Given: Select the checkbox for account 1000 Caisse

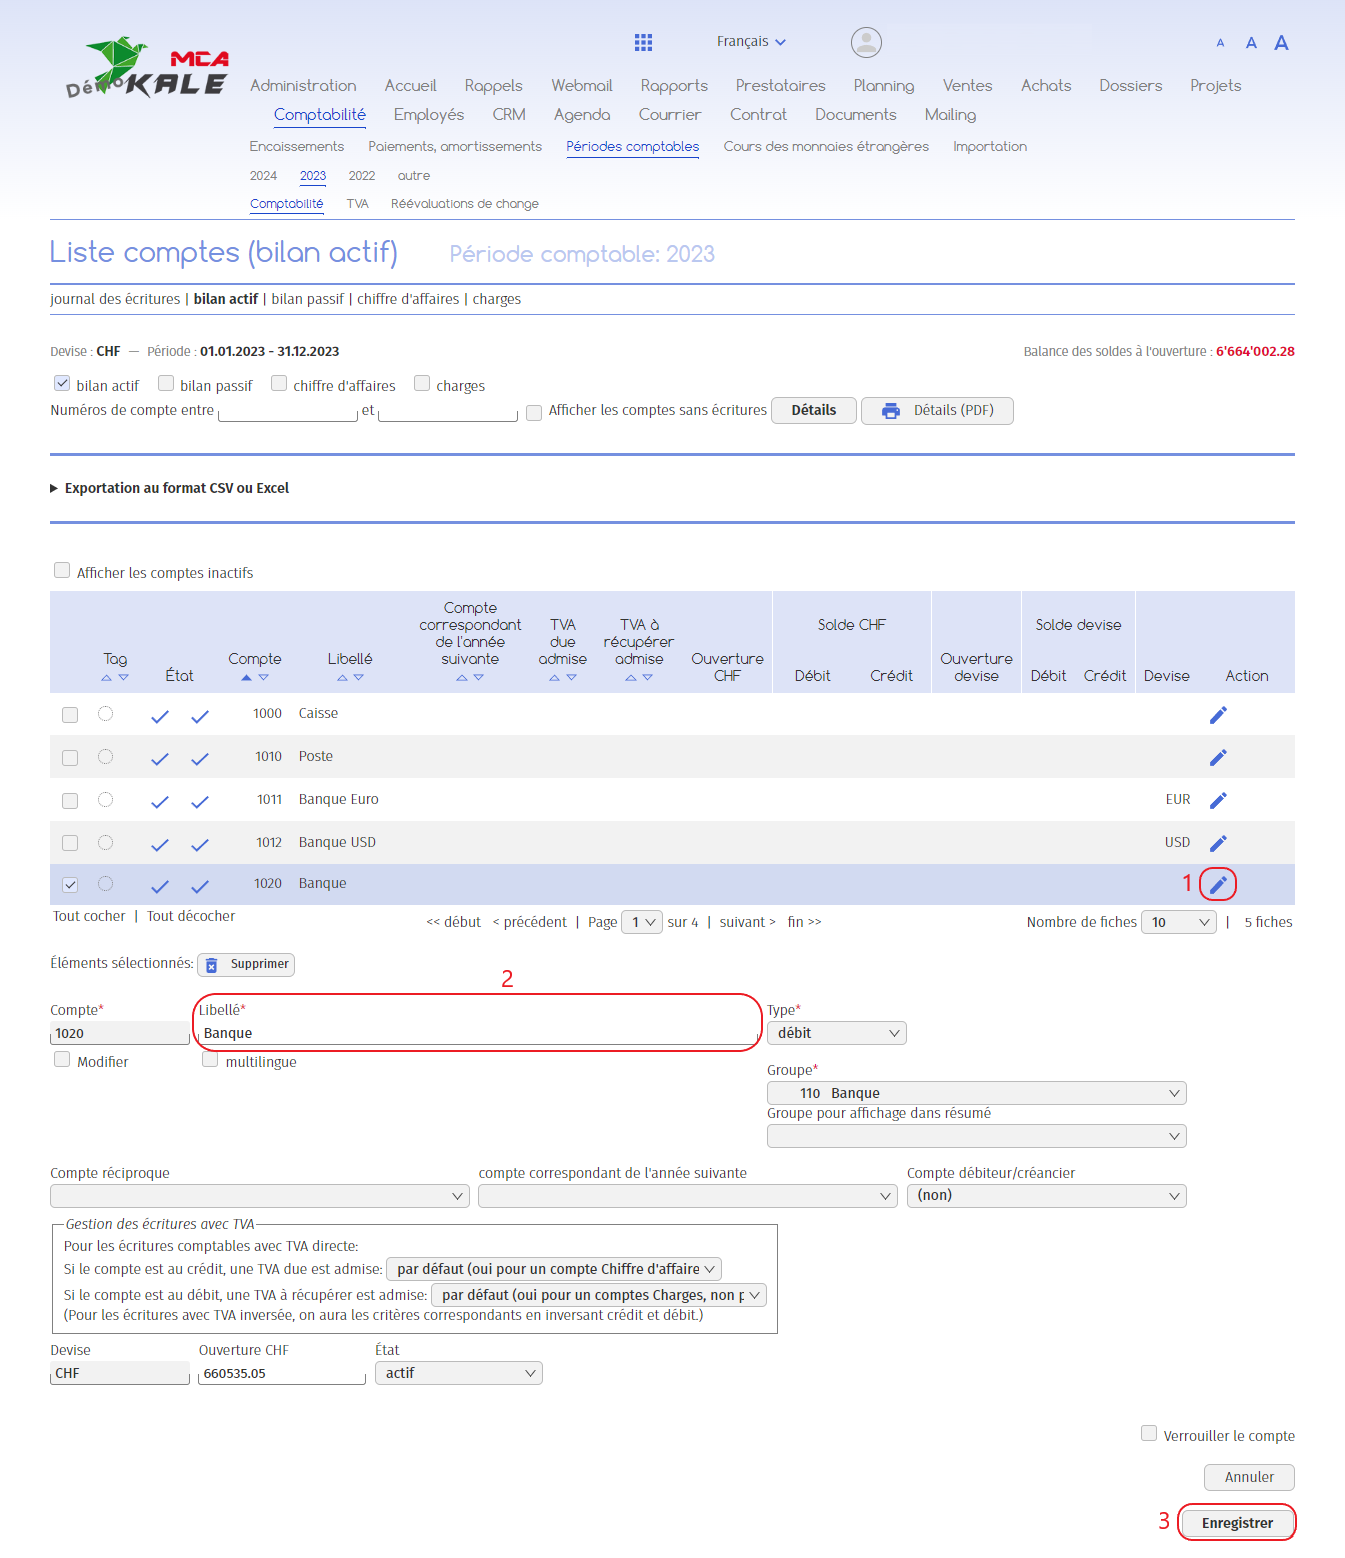Looking at the screenshot, I should pyautogui.click(x=70, y=715).
